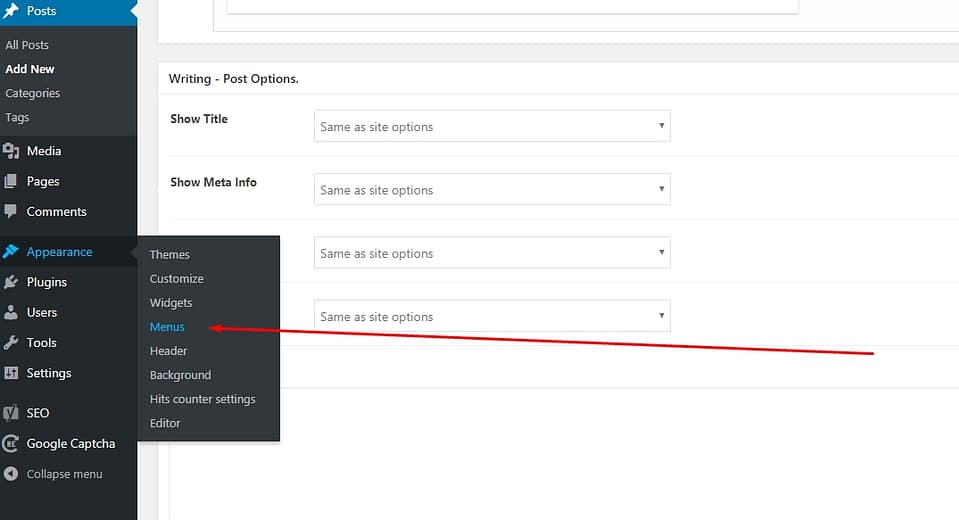Select Add New under Posts
The image size is (959, 520).
30,69
